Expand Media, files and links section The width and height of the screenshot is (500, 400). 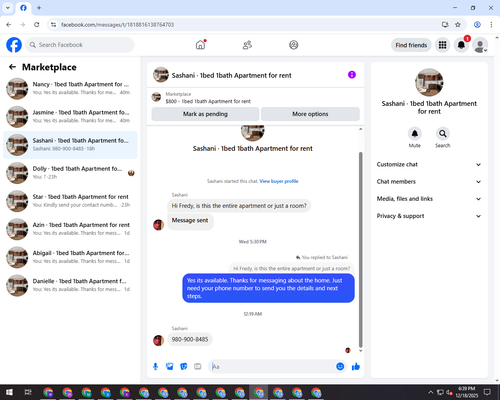tap(429, 199)
